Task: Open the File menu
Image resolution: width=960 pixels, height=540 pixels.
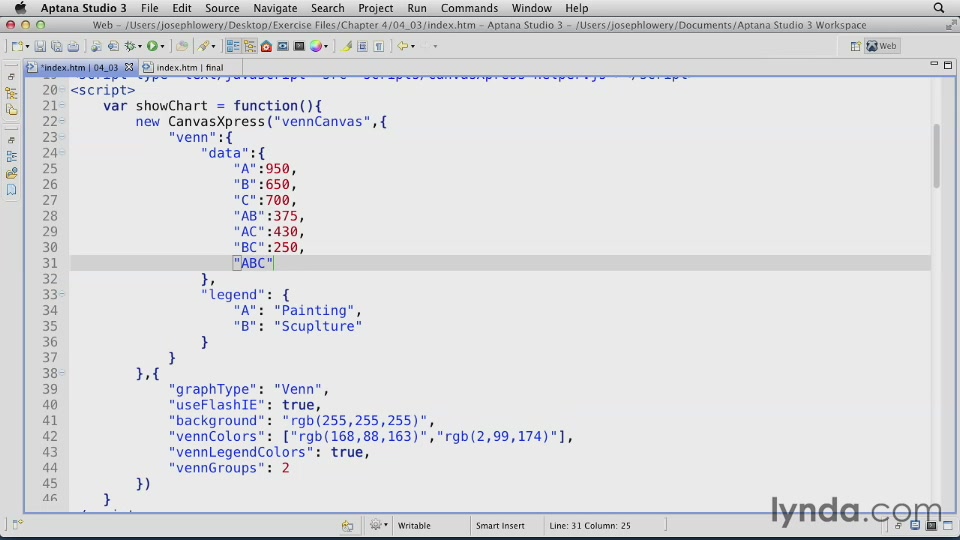Action: pos(149,8)
